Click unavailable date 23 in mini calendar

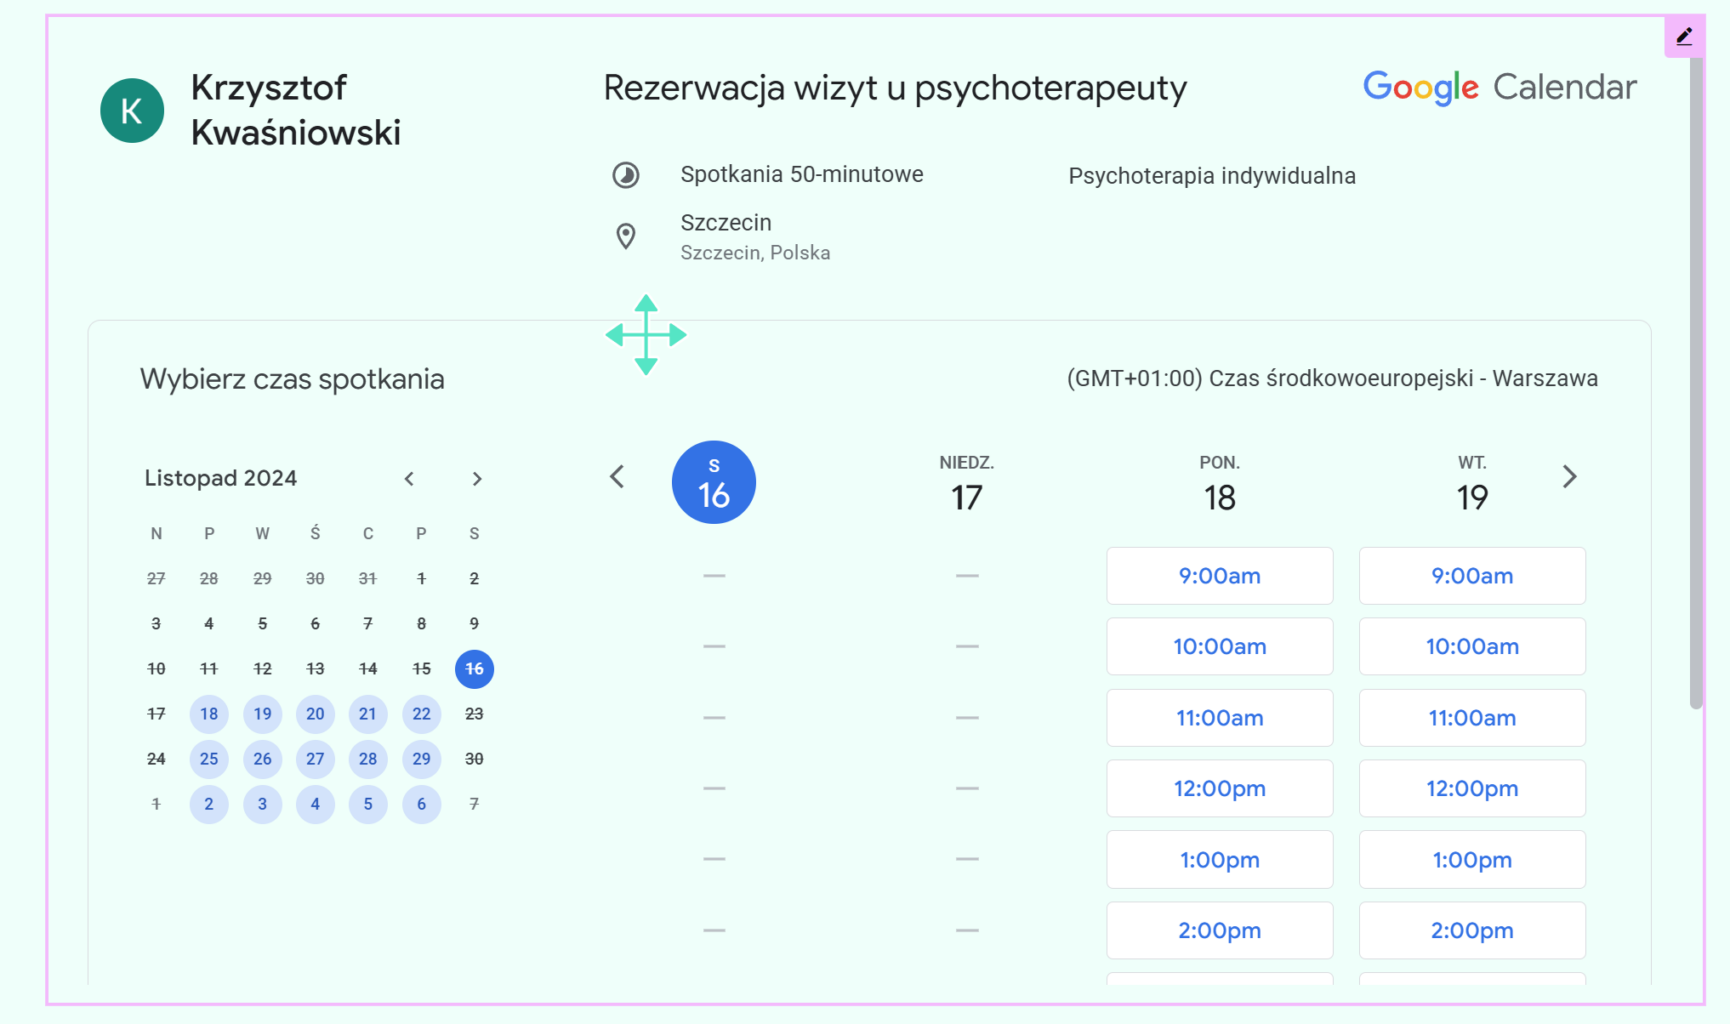pos(474,714)
